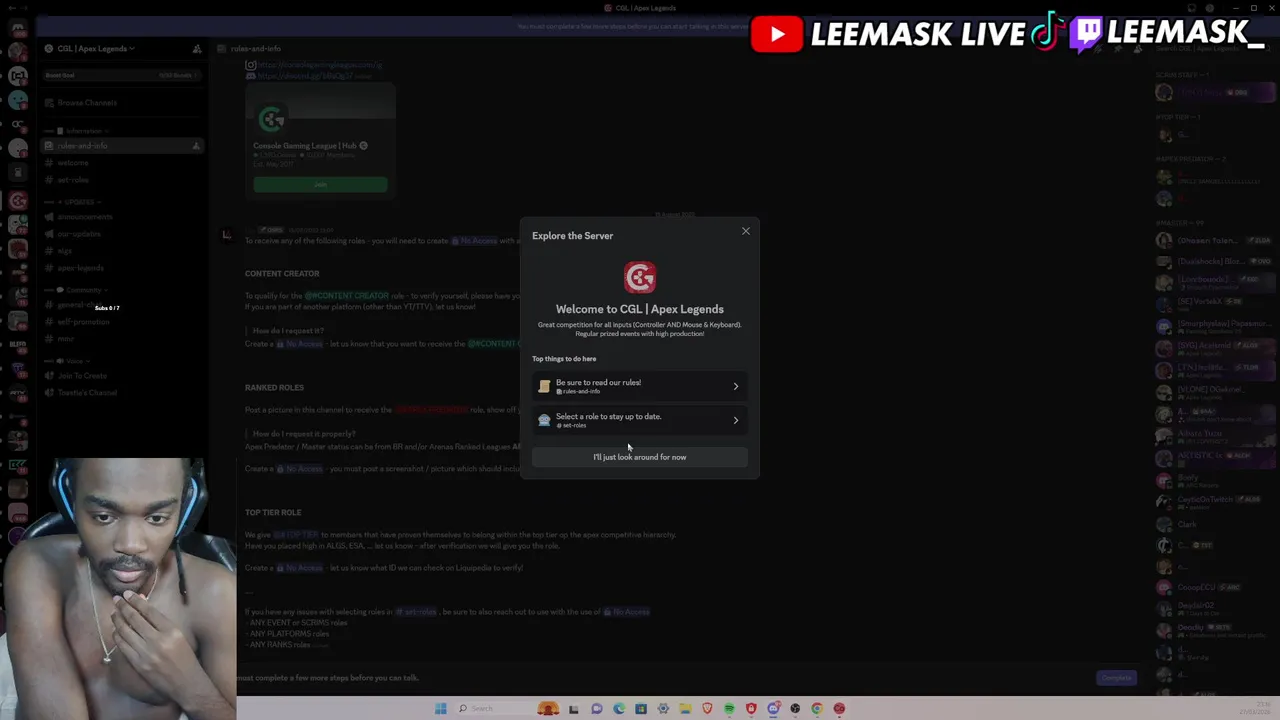Viewport: 1280px width, 720px height.
Task: Expand arrow on the read our rules row
Action: click(x=736, y=386)
